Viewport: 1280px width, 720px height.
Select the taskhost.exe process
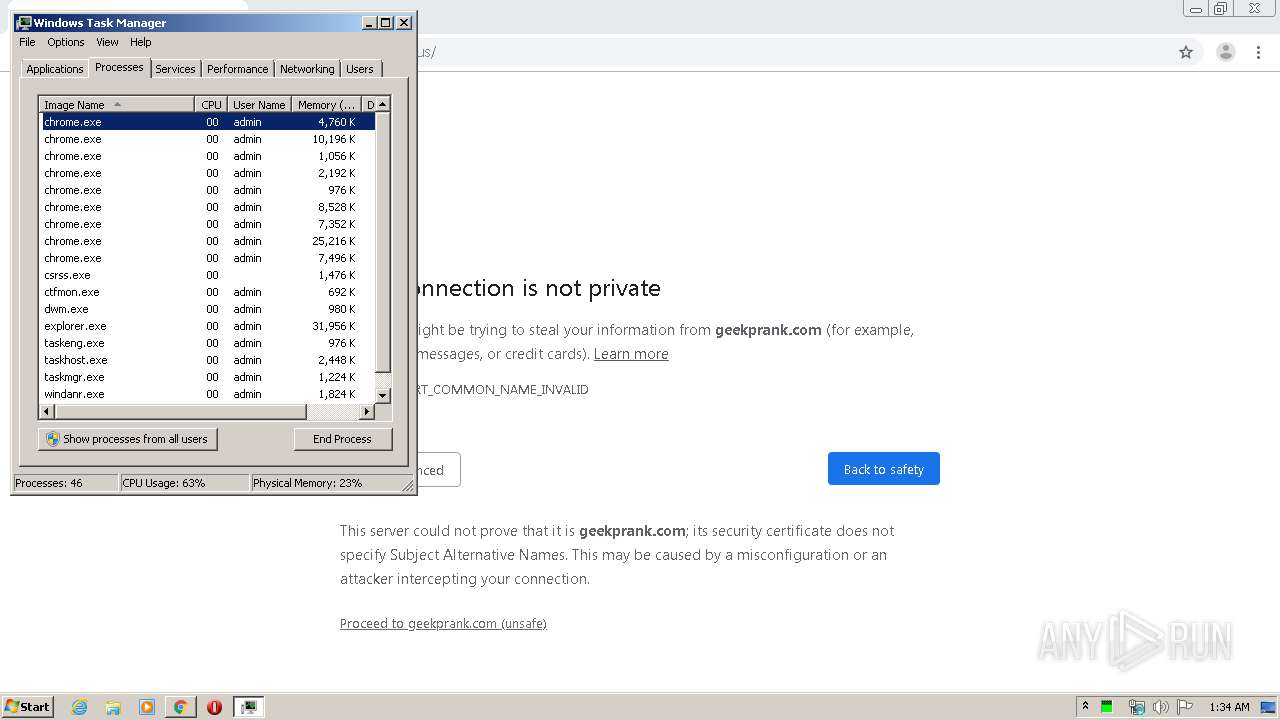tap(207, 360)
